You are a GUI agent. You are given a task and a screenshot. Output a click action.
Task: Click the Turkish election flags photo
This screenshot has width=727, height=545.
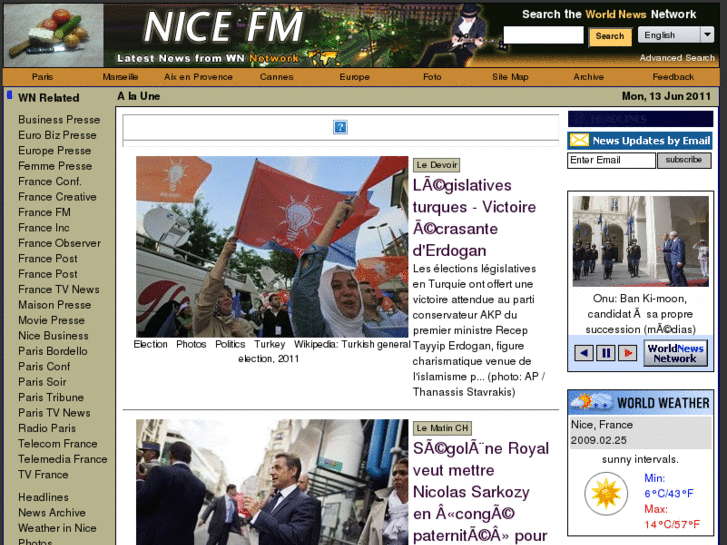[x=272, y=247]
